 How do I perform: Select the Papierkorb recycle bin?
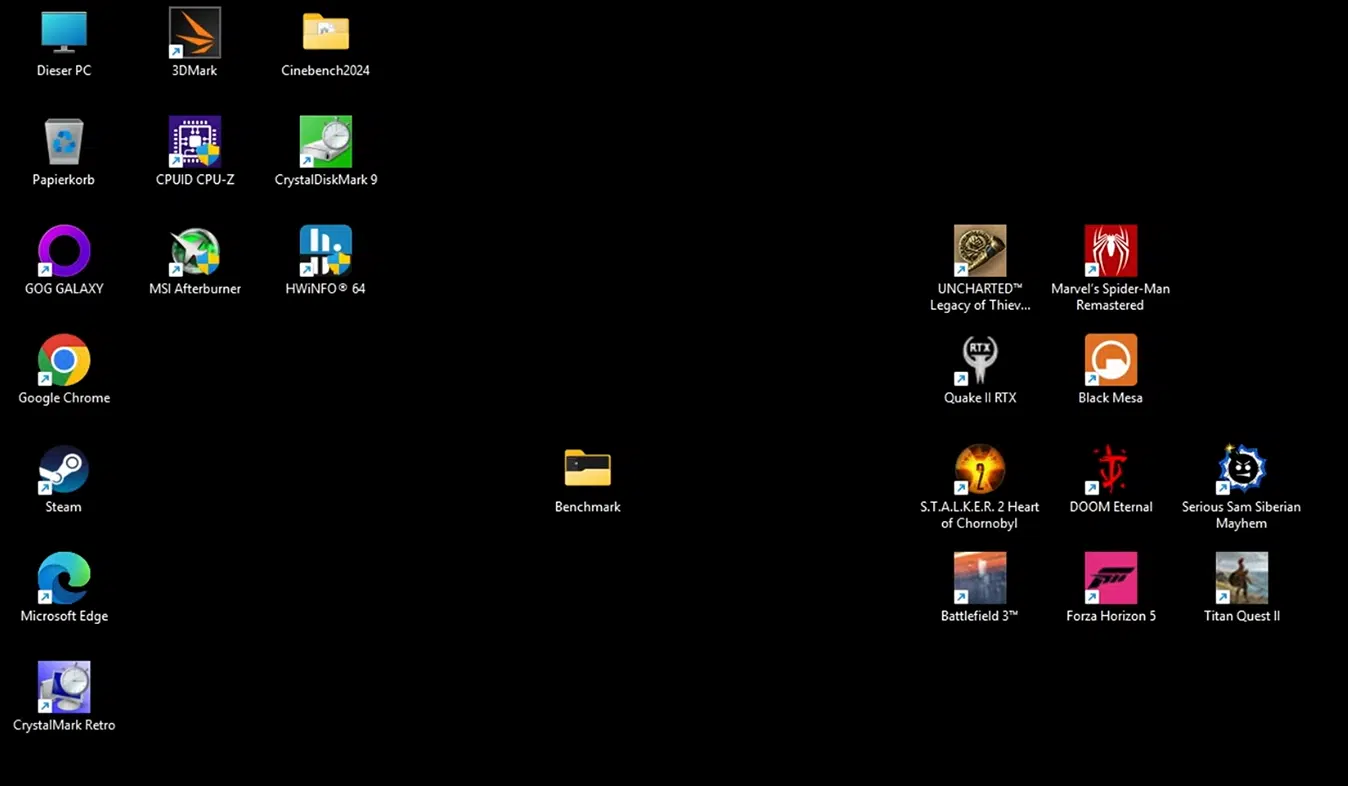click(x=64, y=143)
